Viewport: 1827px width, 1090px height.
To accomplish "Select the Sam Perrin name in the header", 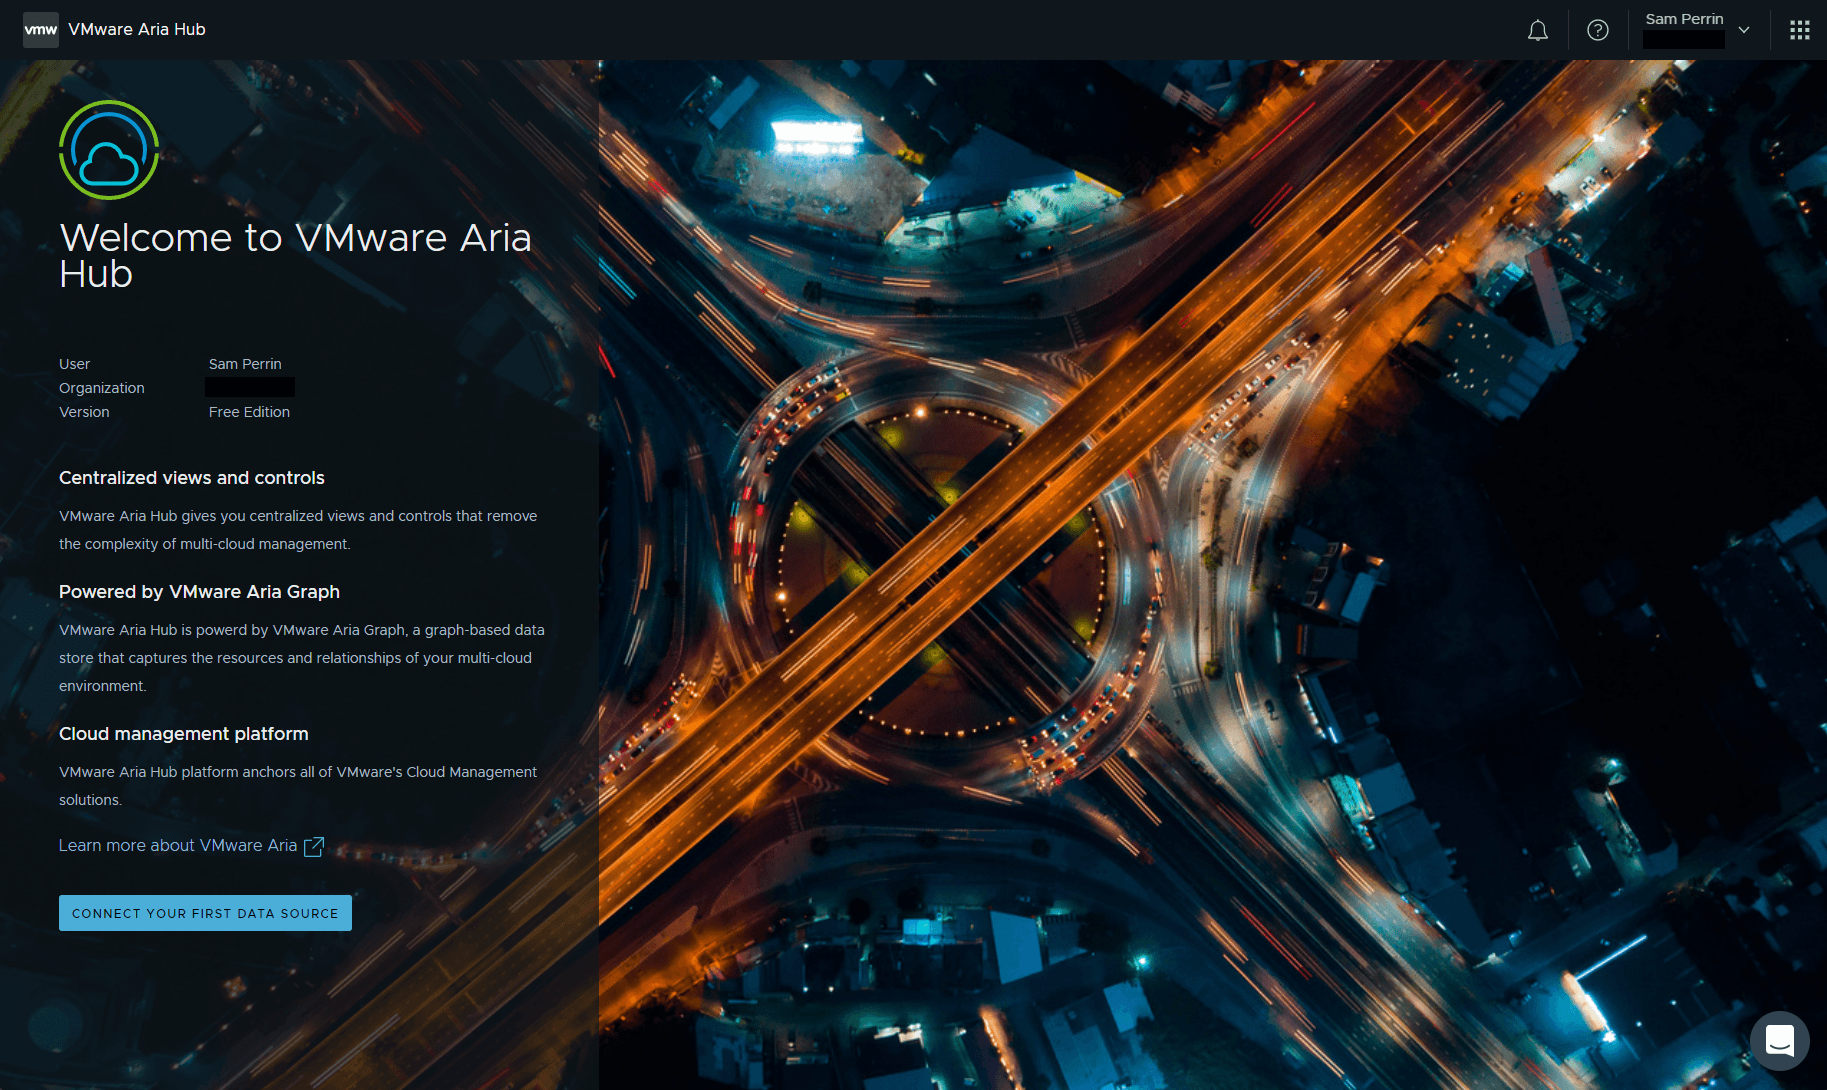I will coord(1684,18).
